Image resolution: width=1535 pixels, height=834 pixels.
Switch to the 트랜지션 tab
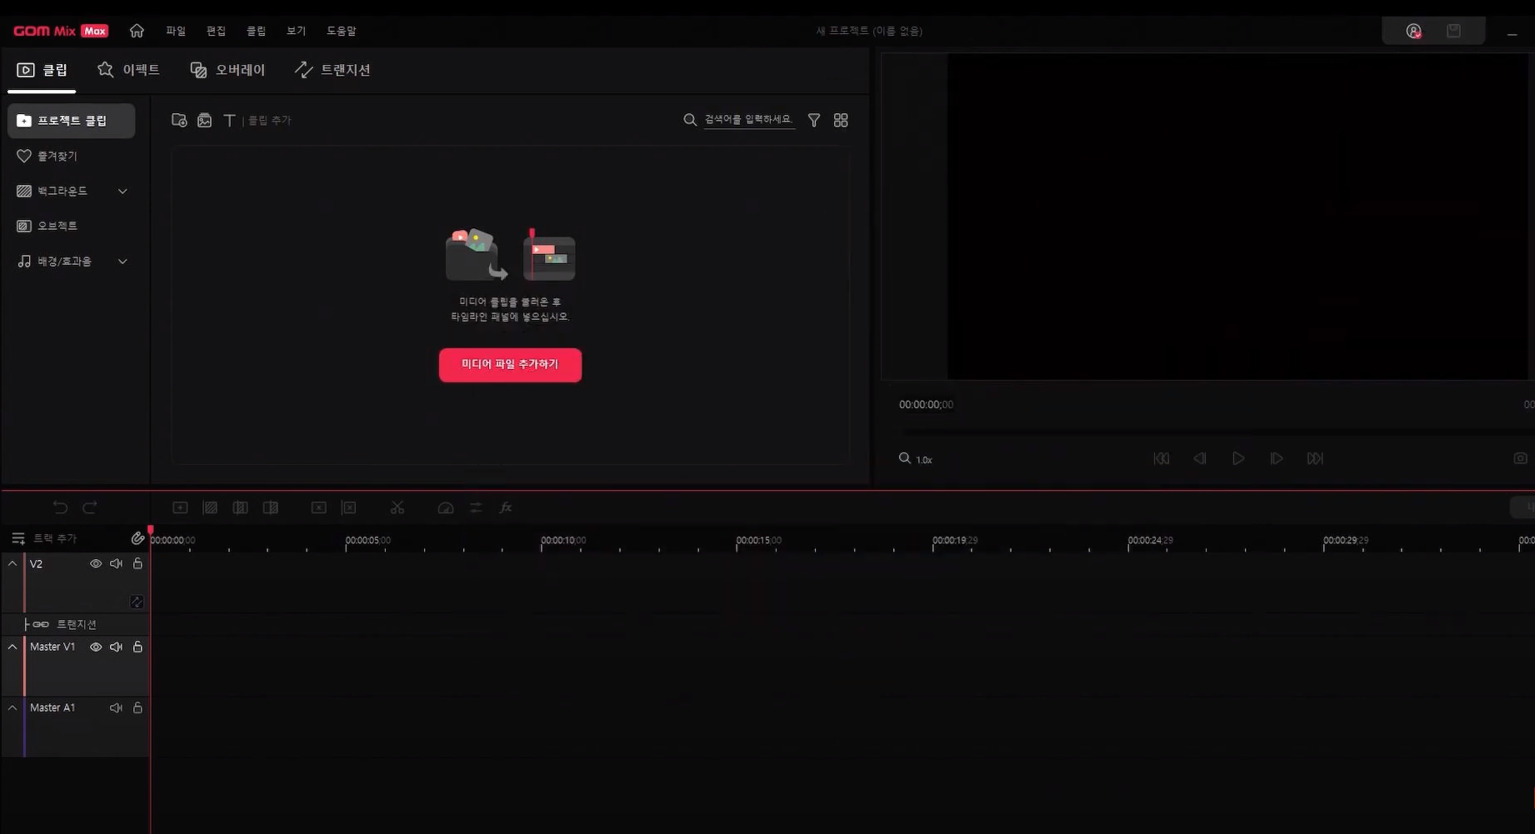coord(333,70)
